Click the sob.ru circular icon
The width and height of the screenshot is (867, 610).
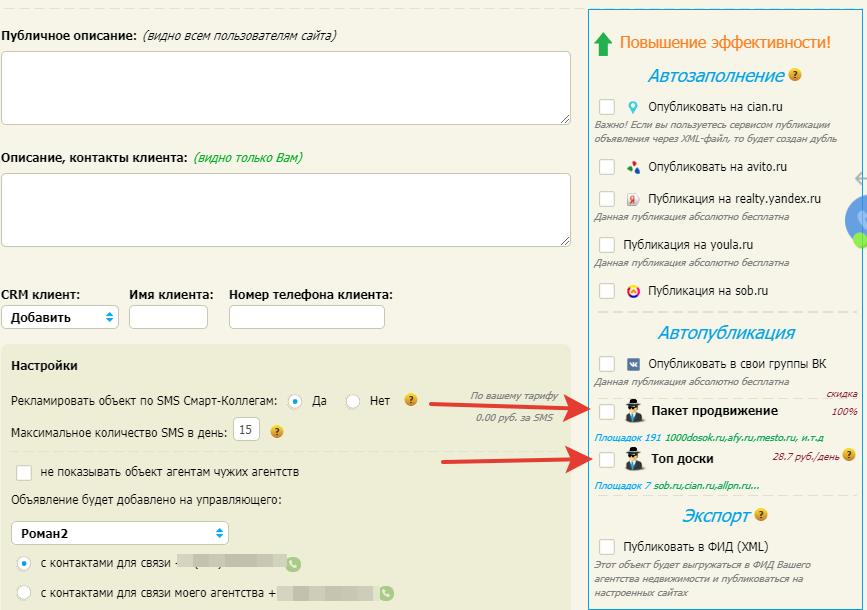click(632, 291)
